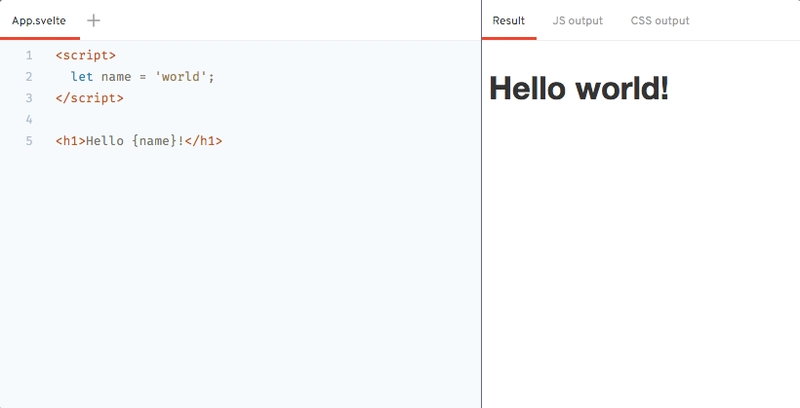Click the "let" keyword on line 2
The image size is (800, 408).
click(82, 76)
